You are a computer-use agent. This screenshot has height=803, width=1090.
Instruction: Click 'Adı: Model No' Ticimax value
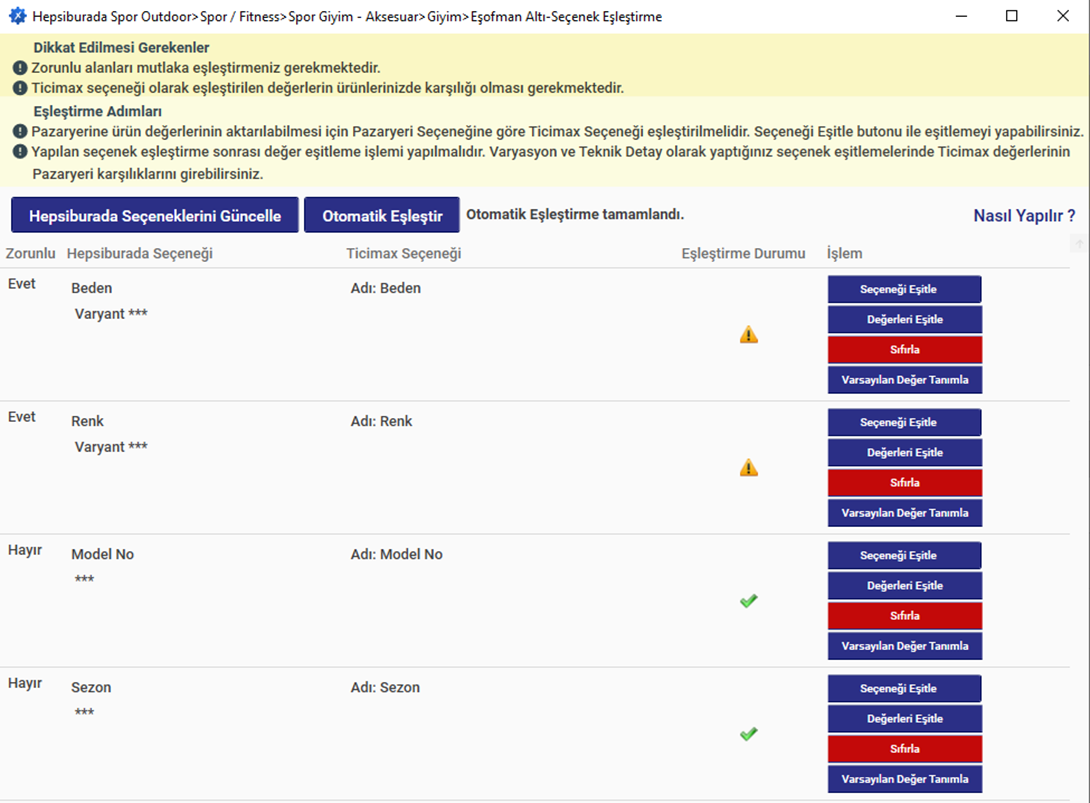397,554
